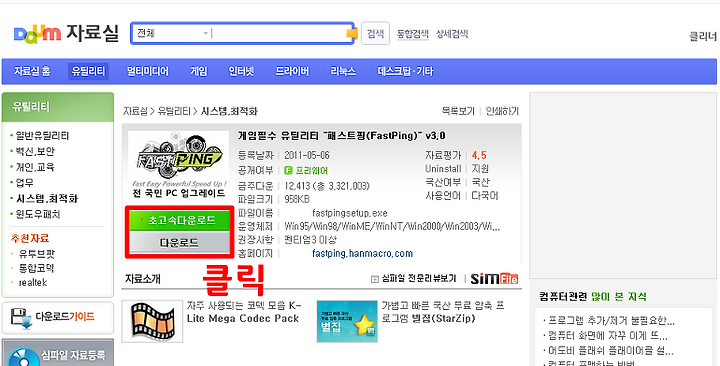Click the 벌집 StarZip thumbnail
720x366 pixels.
347,321
